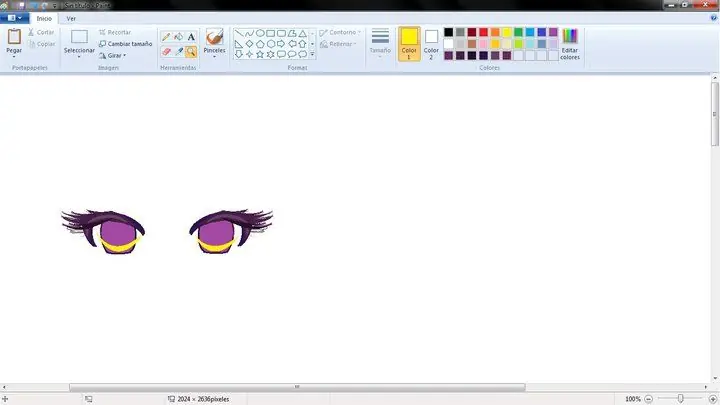Open the Rellenar fill dropdown
Screen dimensions: 720x405
pos(338,44)
